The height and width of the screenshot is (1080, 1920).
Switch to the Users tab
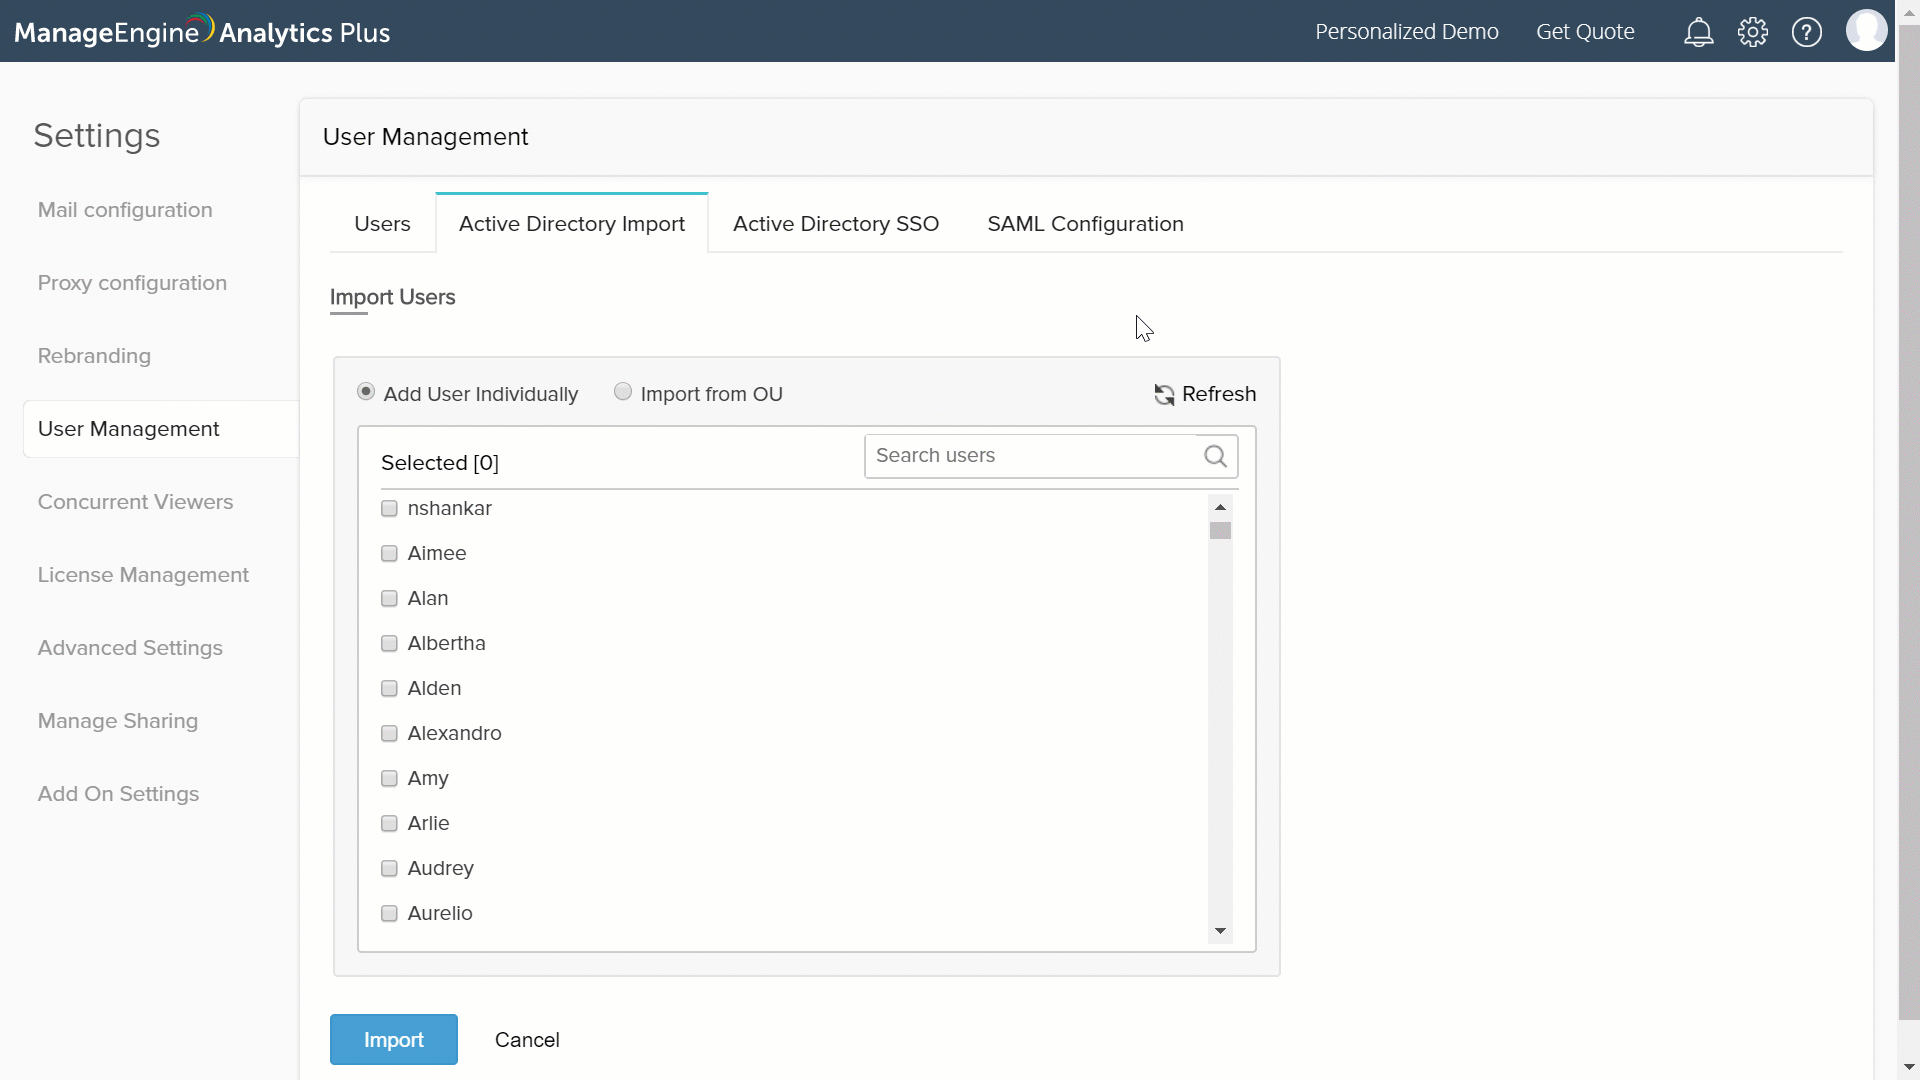(x=381, y=223)
